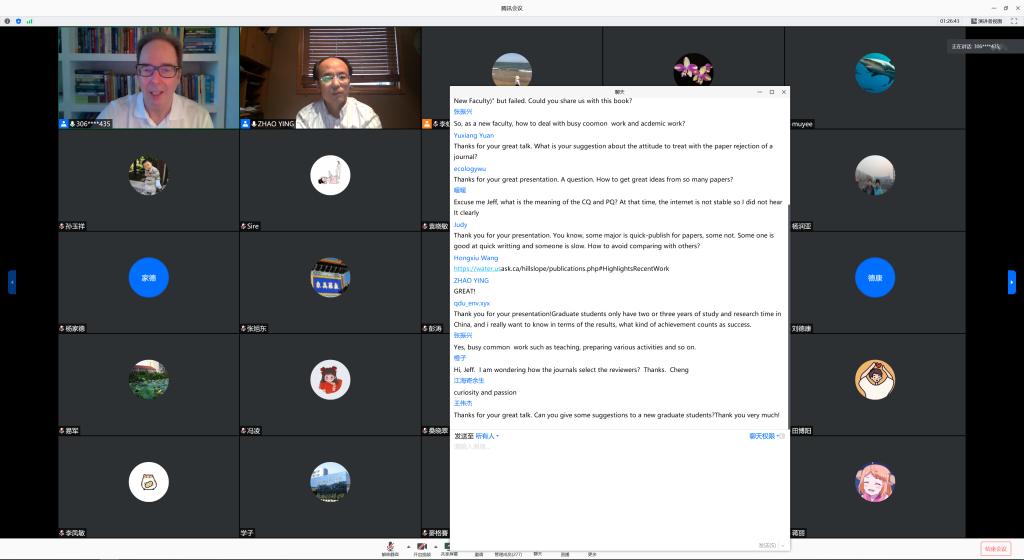Minimize the chat pop-up window
This screenshot has height=560, width=1024.
click(760, 92)
